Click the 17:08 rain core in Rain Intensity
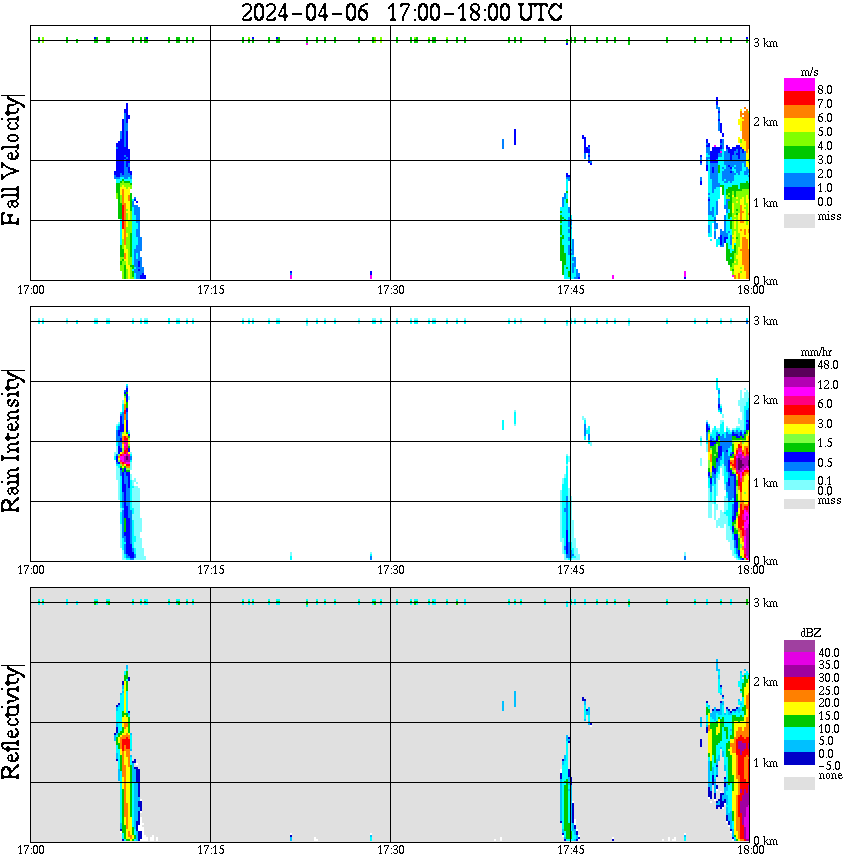Screen dimensions: 850x868 click(x=125, y=457)
